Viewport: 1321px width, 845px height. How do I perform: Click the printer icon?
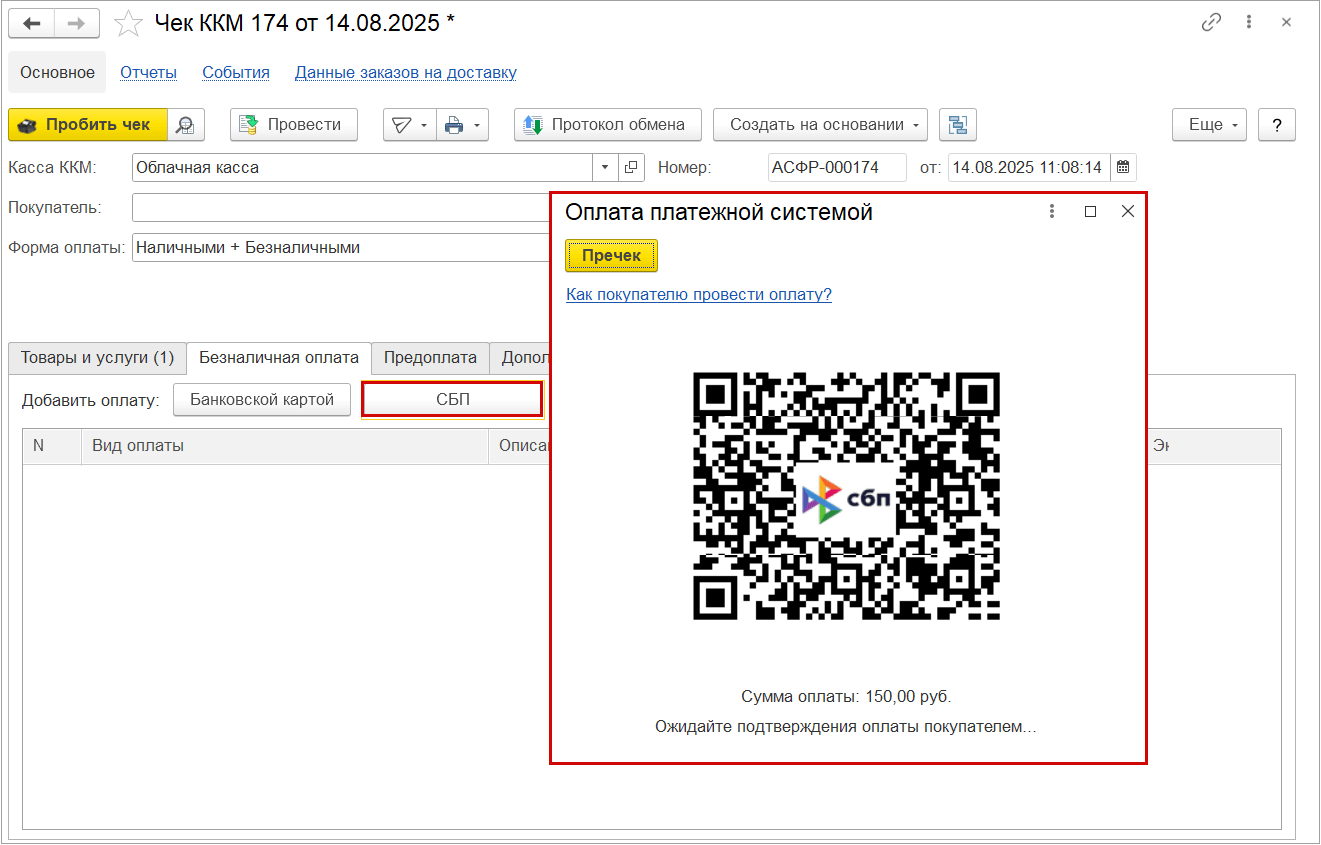pyautogui.click(x=454, y=125)
